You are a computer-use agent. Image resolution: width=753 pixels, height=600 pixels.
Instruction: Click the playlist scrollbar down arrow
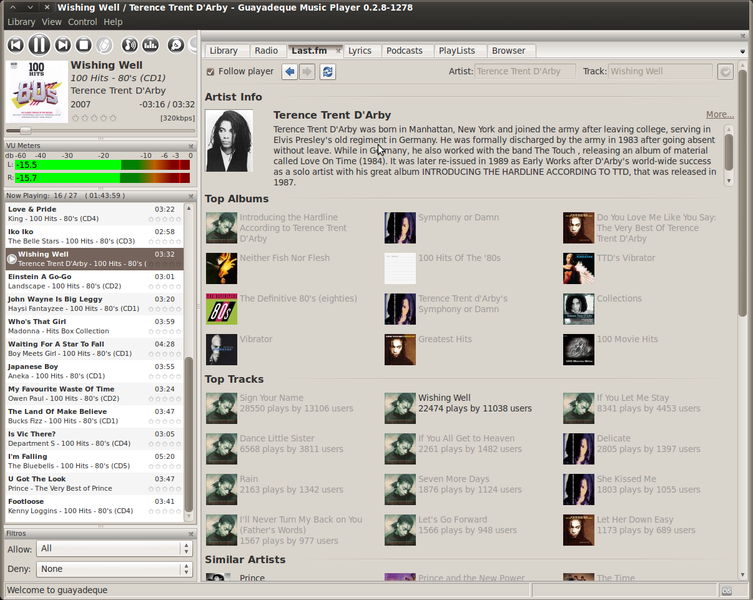coord(189,517)
